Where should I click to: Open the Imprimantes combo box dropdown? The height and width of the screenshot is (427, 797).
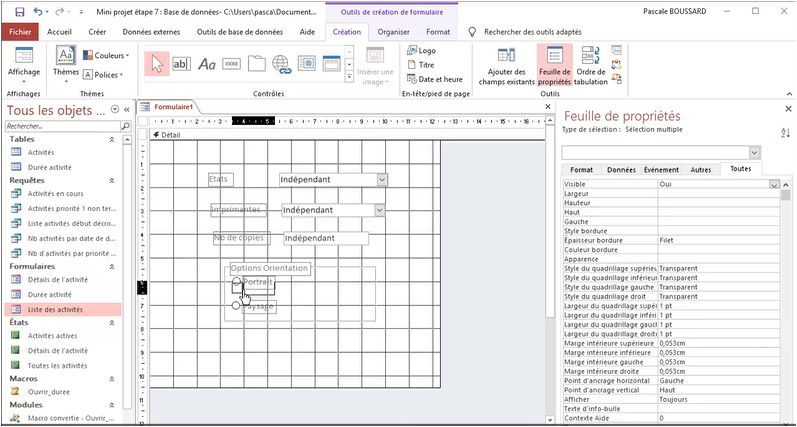[379, 211]
